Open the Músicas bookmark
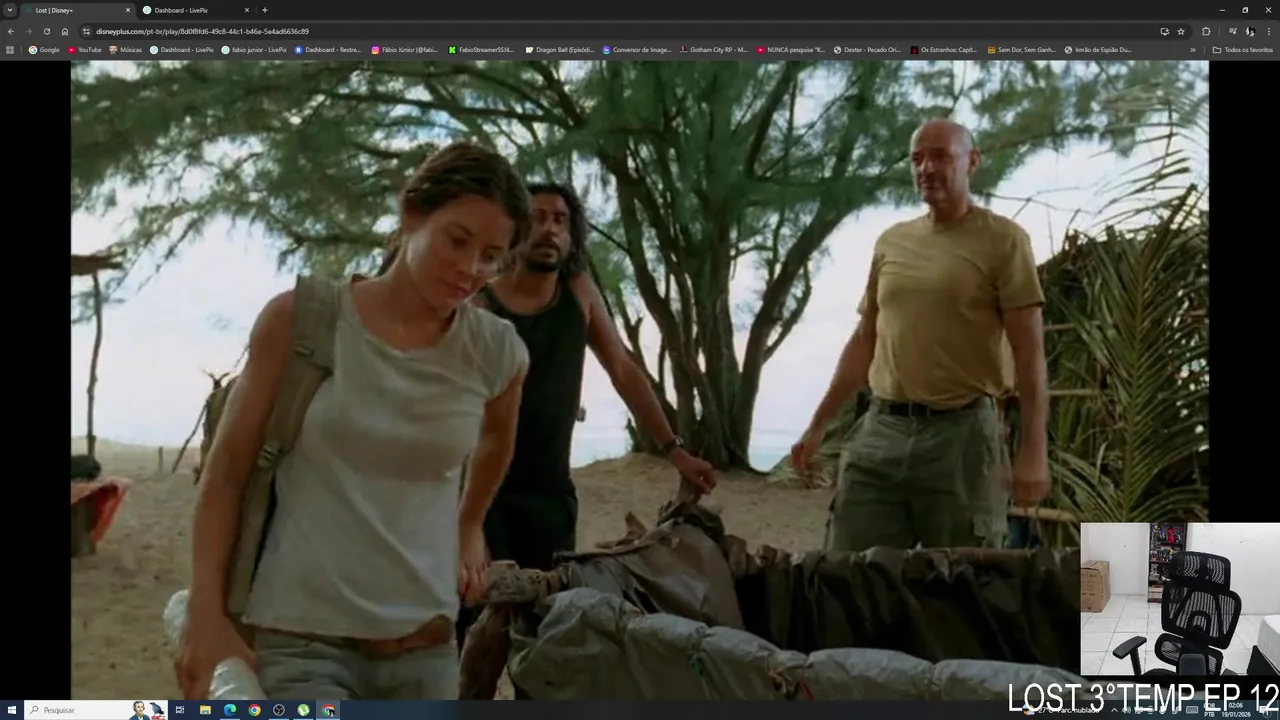The height and width of the screenshot is (720, 1280). point(126,49)
